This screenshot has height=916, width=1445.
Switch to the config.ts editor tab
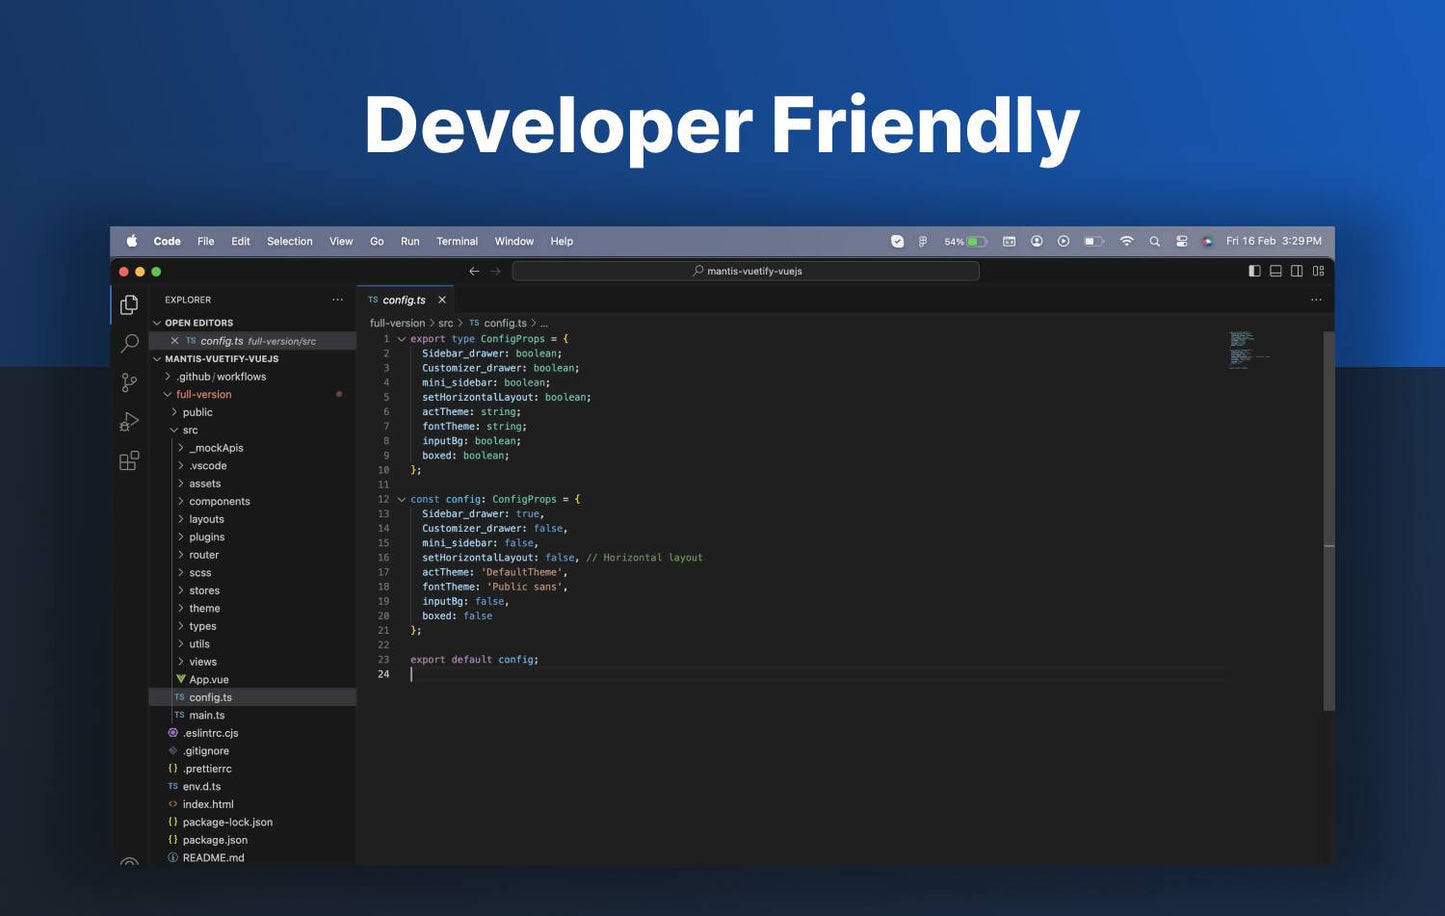tap(404, 300)
